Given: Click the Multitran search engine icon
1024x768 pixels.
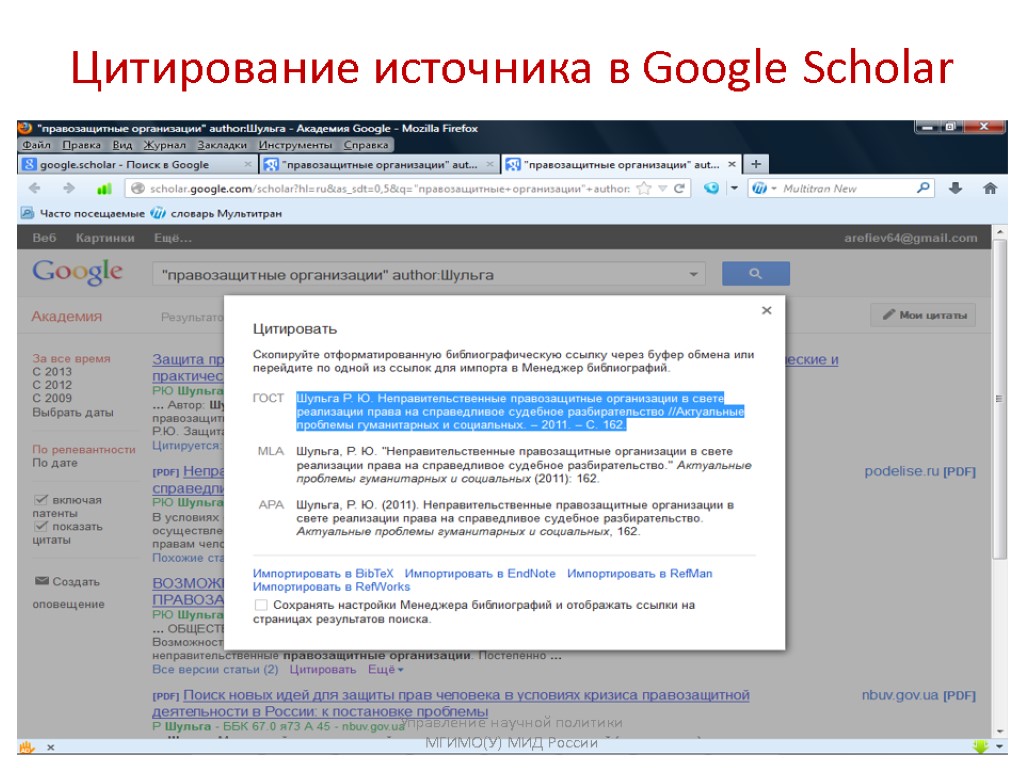Looking at the screenshot, I should click(759, 188).
